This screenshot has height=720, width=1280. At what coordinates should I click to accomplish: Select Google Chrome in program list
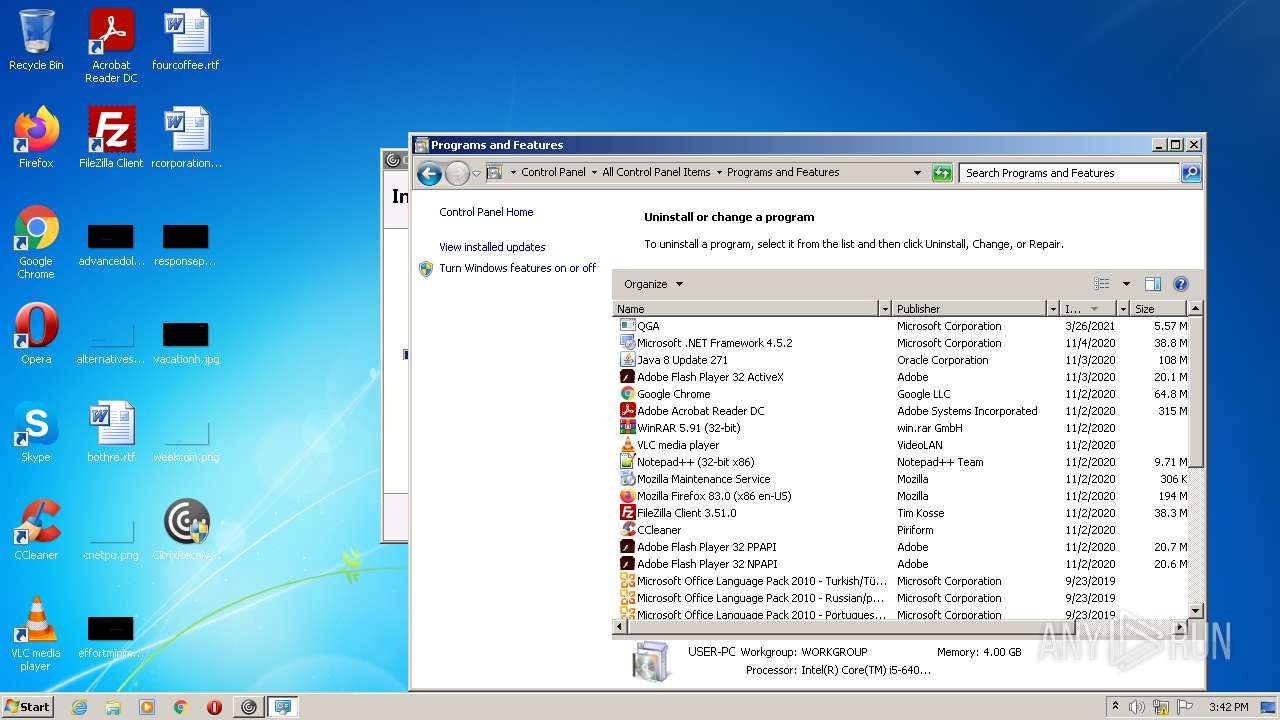click(x=900, y=394)
